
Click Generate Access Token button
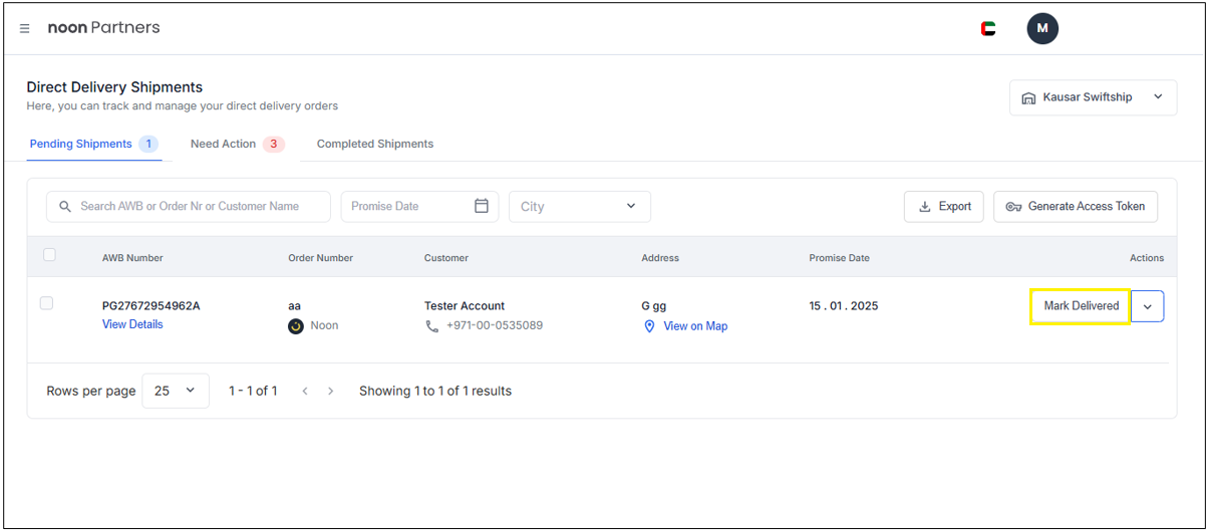1075,207
